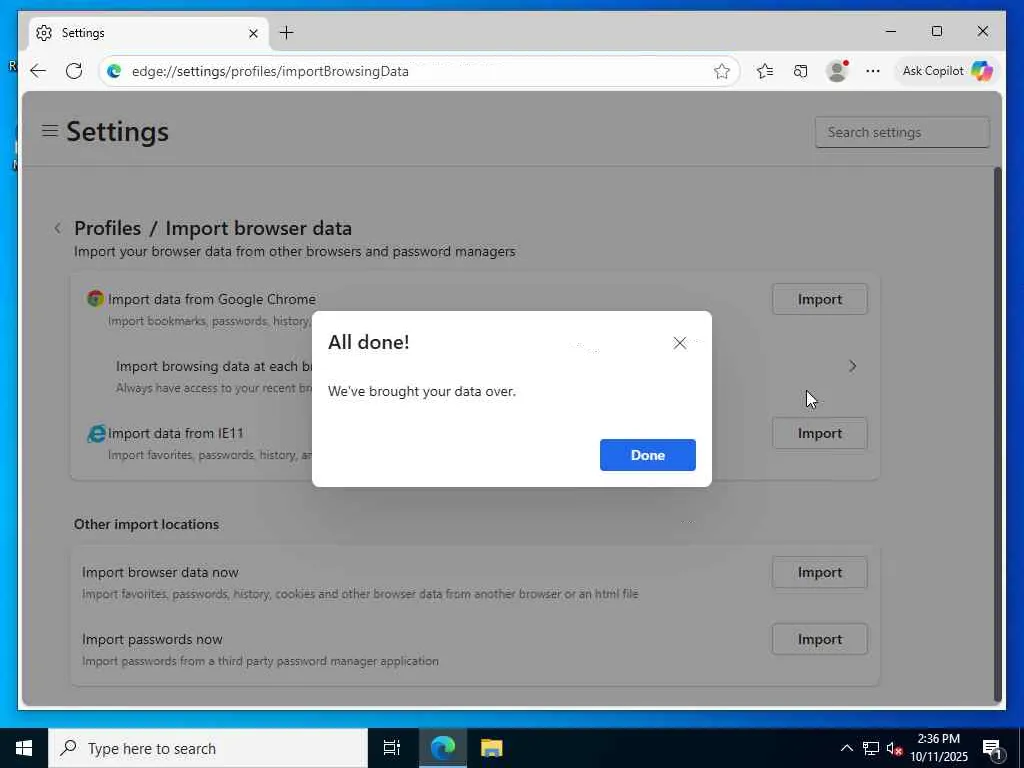1024x768 pixels.
Task: Open the profile avatar menu
Action: [x=837, y=71]
